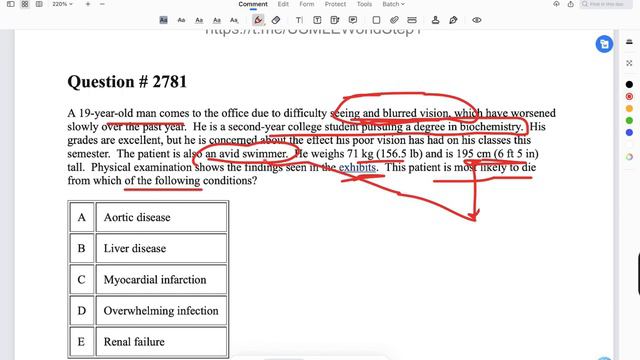Viewport: 640px width, 360px height.
Task: Select the stamp tool
Action: [436, 20]
